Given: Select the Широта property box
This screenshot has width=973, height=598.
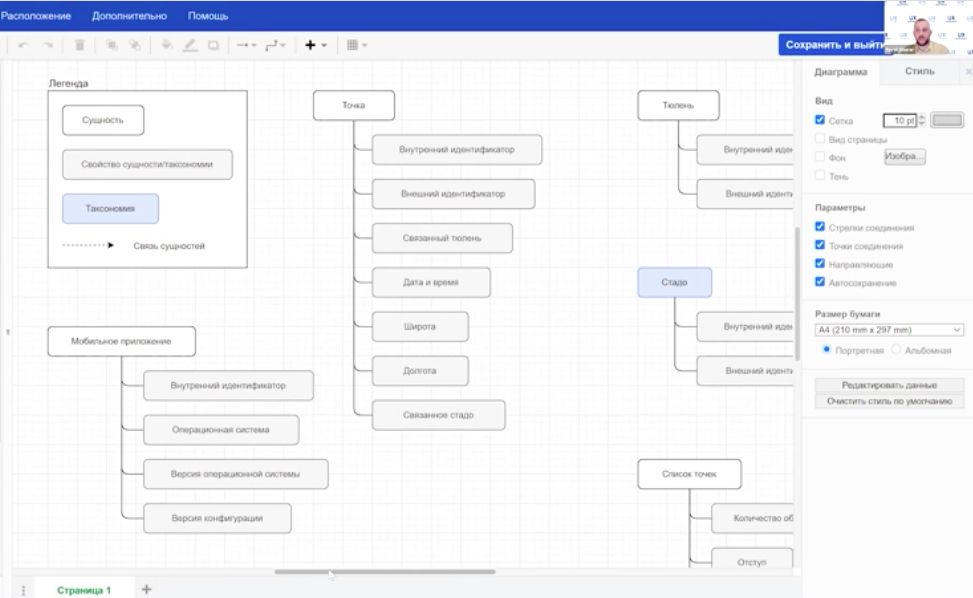Looking at the screenshot, I should coord(420,326).
